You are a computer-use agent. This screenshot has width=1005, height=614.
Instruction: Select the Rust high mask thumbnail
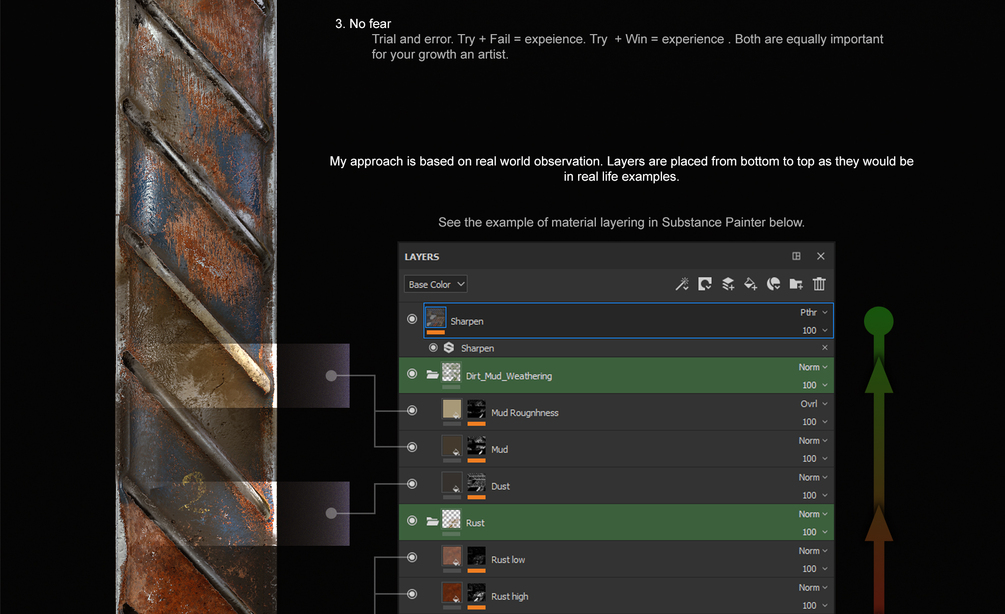(x=476, y=593)
